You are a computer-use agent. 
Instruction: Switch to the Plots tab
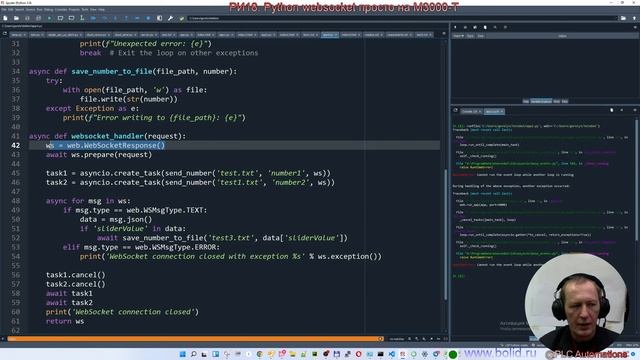pos(556,101)
